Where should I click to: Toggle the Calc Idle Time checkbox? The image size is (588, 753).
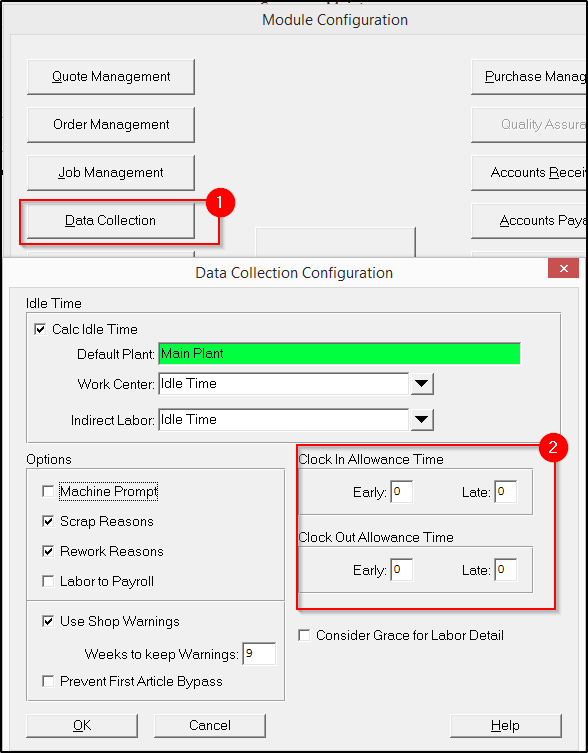coord(40,329)
